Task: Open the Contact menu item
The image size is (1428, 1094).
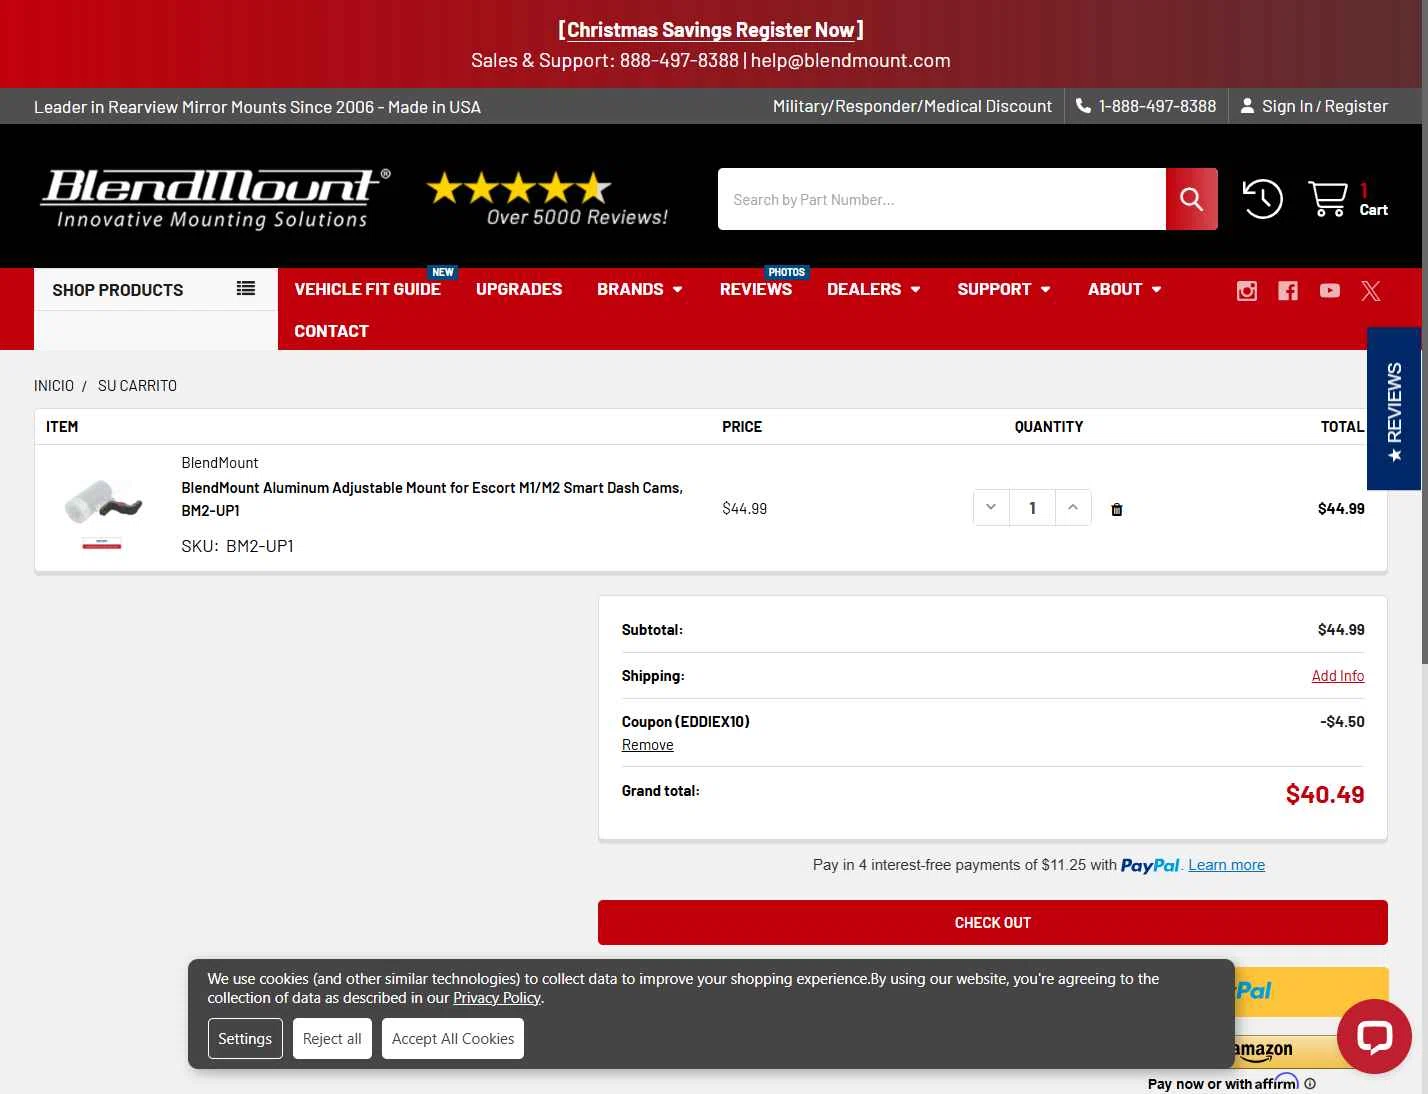Action: [331, 331]
